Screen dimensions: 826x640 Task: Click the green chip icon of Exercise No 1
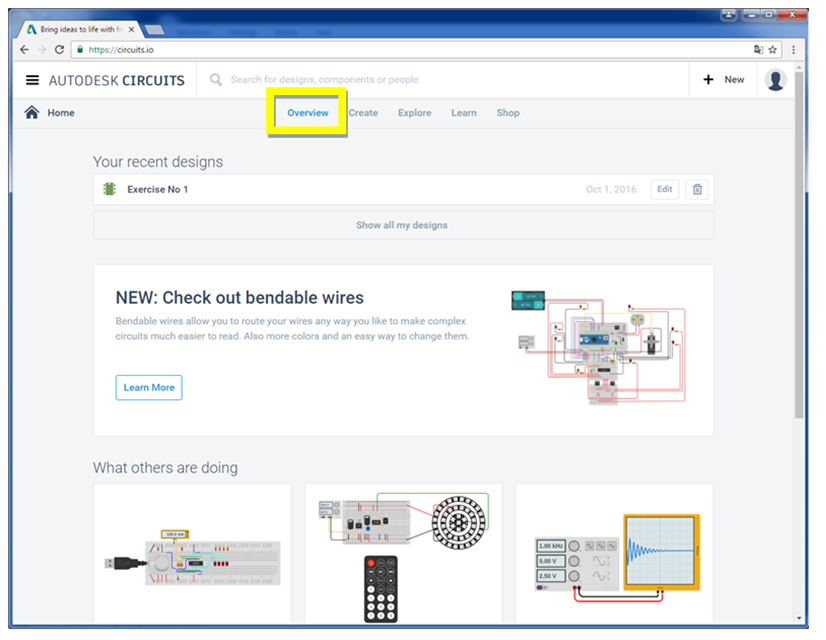coord(109,189)
